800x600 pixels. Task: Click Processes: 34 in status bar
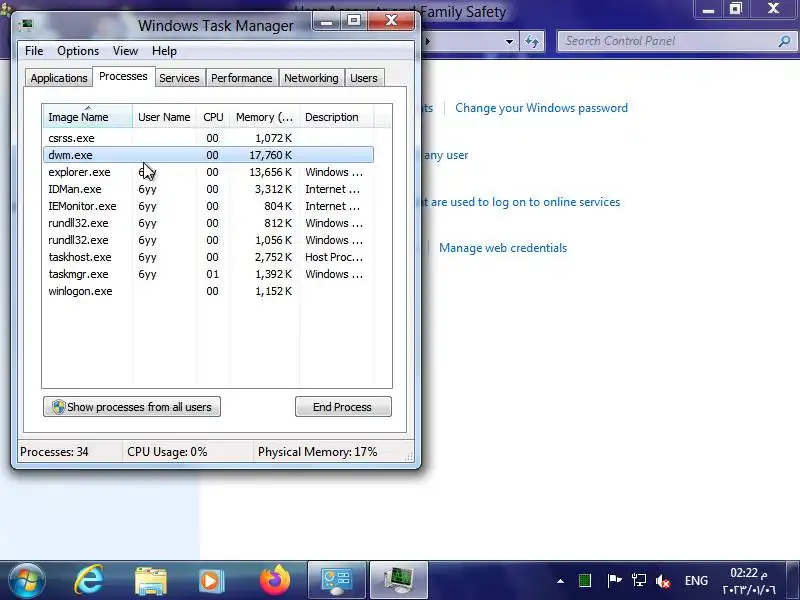pos(54,452)
